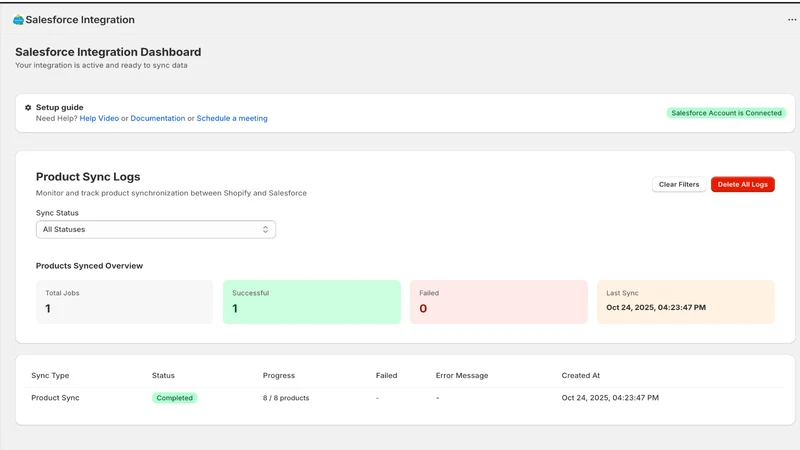Screen dimensions: 800x450
Task: Click the Last Sync date card
Action: point(686,302)
